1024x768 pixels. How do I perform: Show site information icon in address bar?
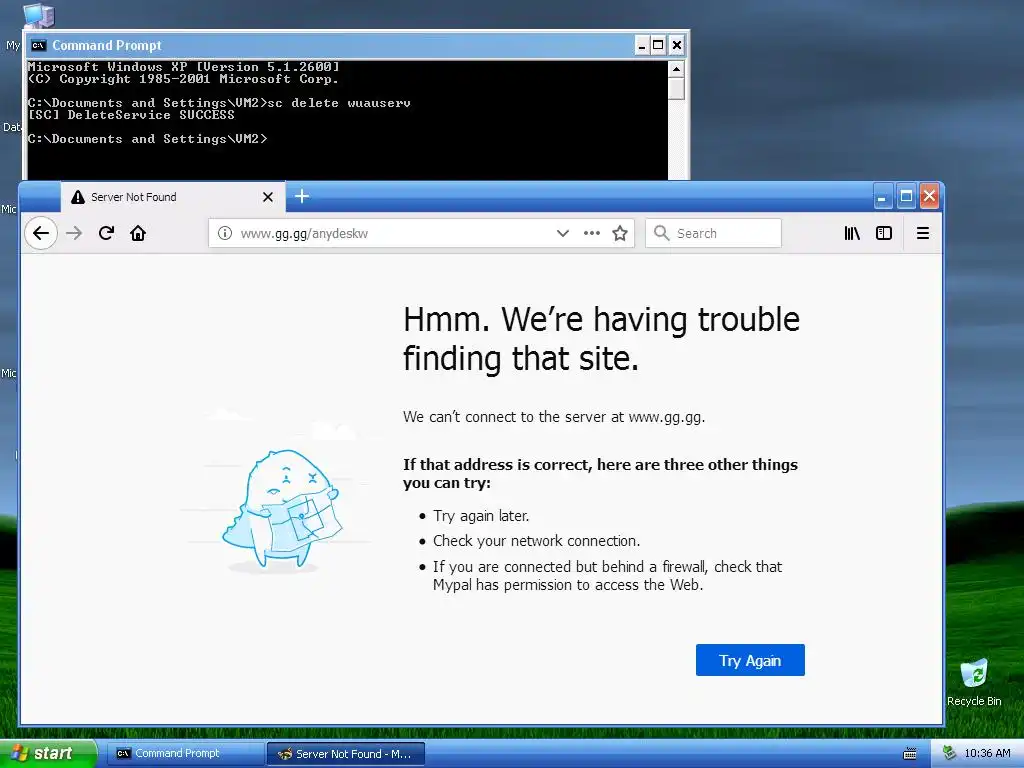[x=225, y=233]
